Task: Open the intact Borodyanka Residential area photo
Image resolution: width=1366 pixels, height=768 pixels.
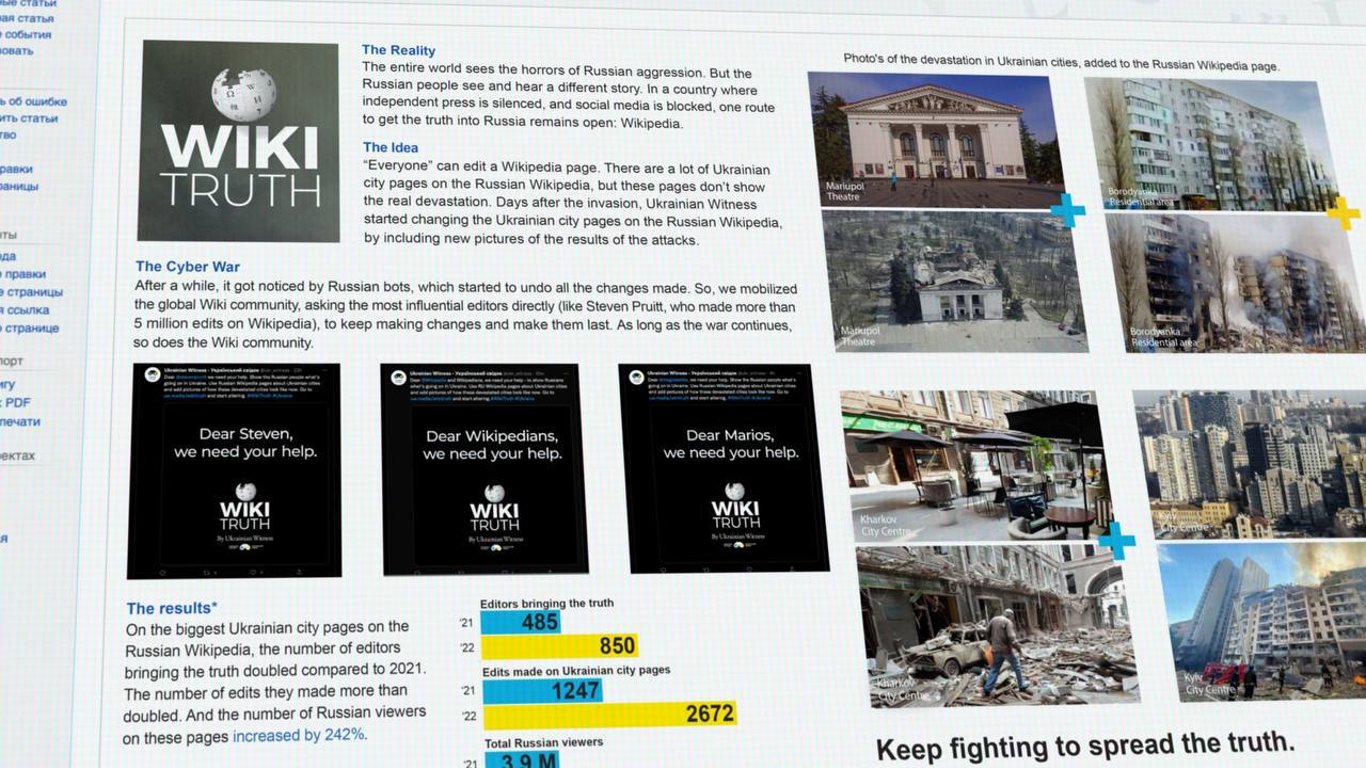Action: pyautogui.click(x=1212, y=144)
